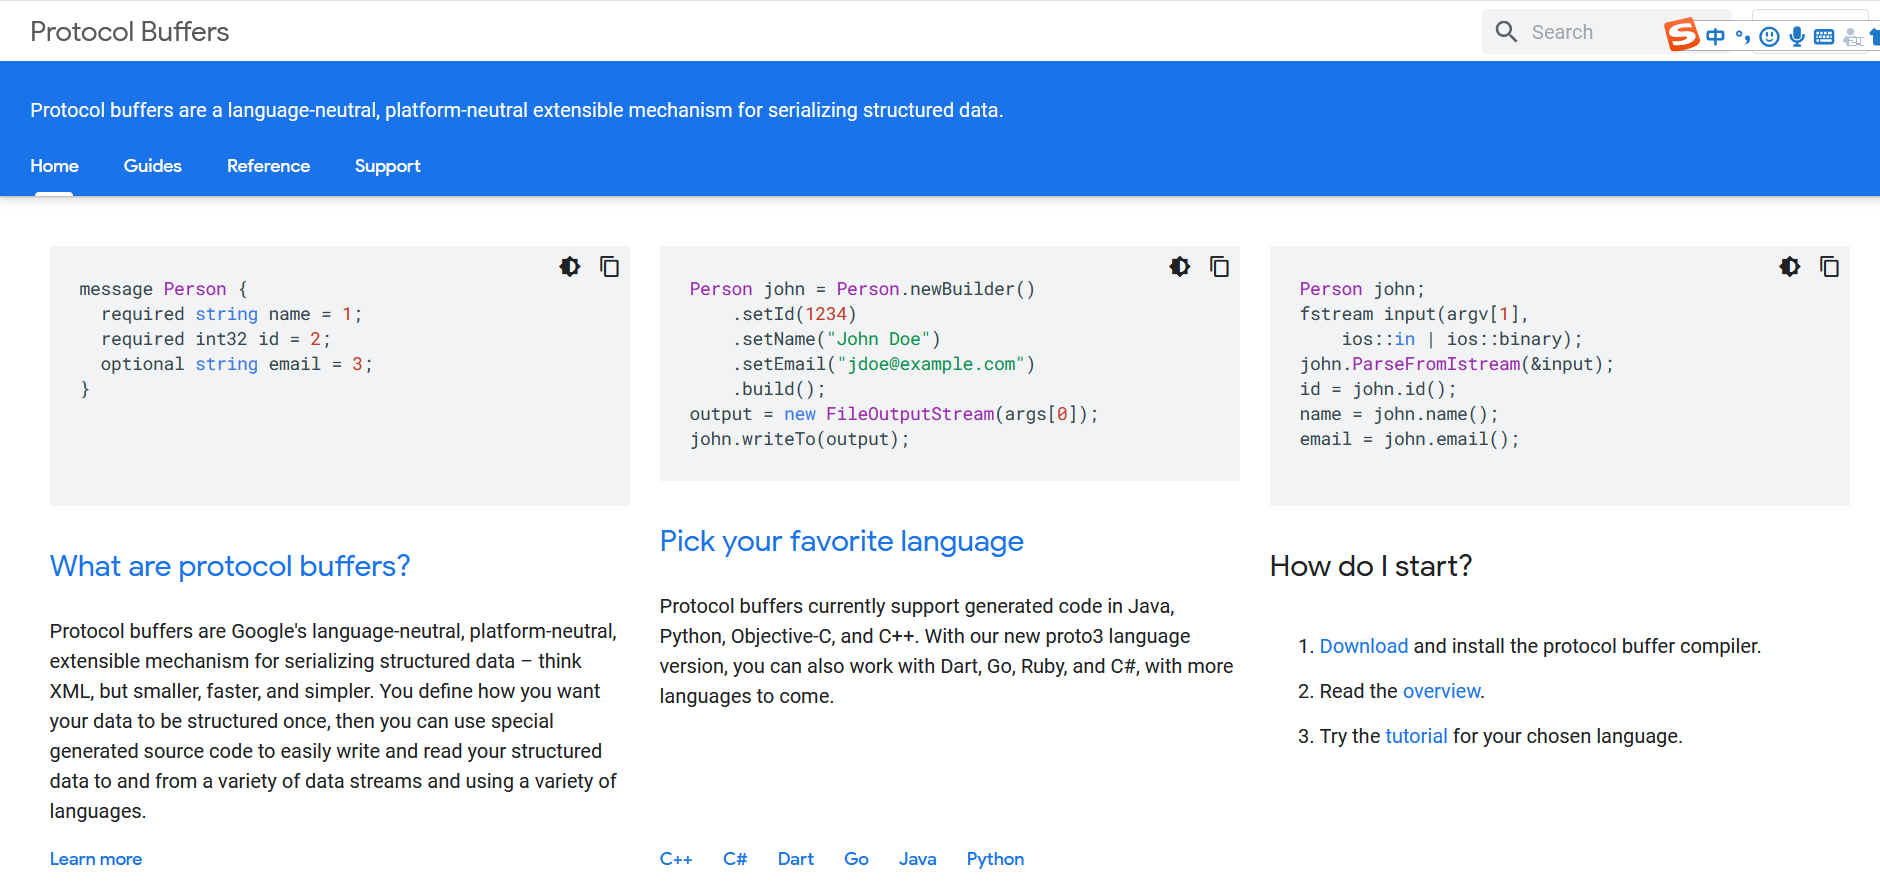Click the Sogou input method logo
The height and width of the screenshot is (891, 1880).
[1681, 35]
